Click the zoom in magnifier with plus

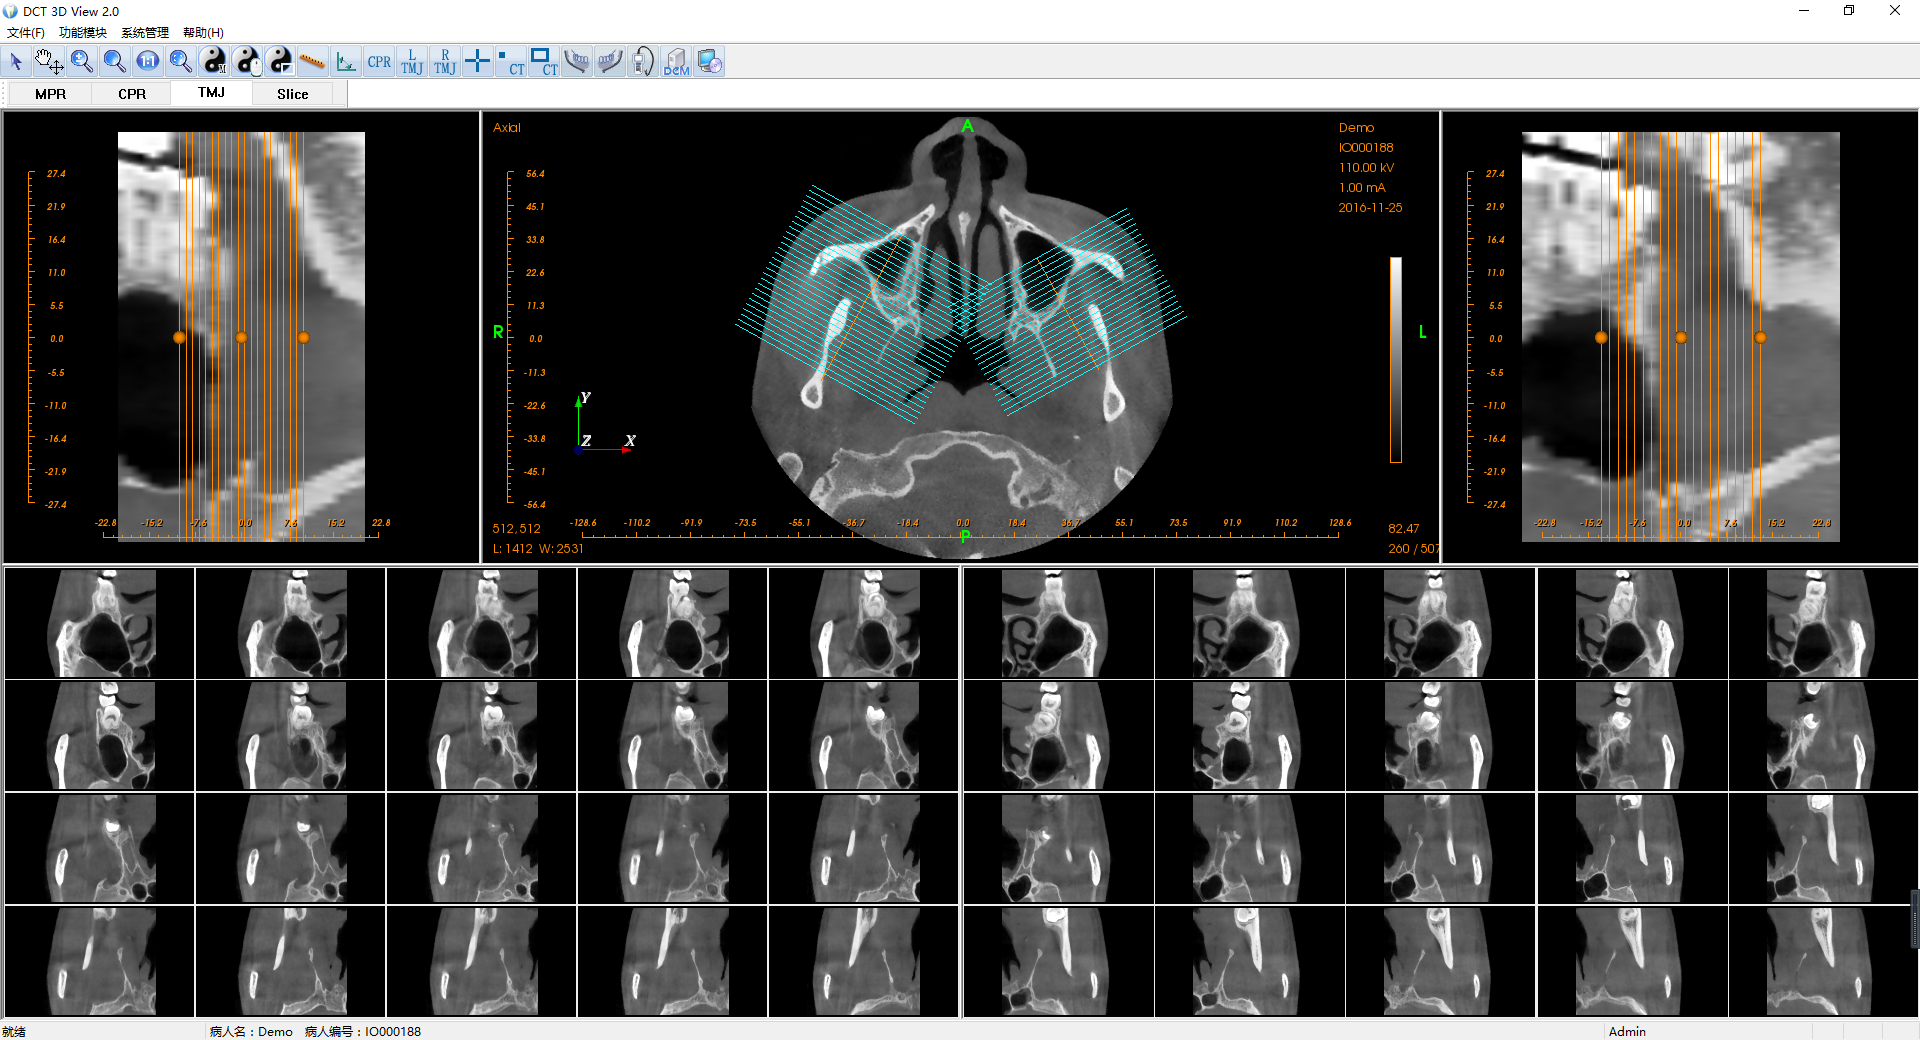tap(82, 62)
